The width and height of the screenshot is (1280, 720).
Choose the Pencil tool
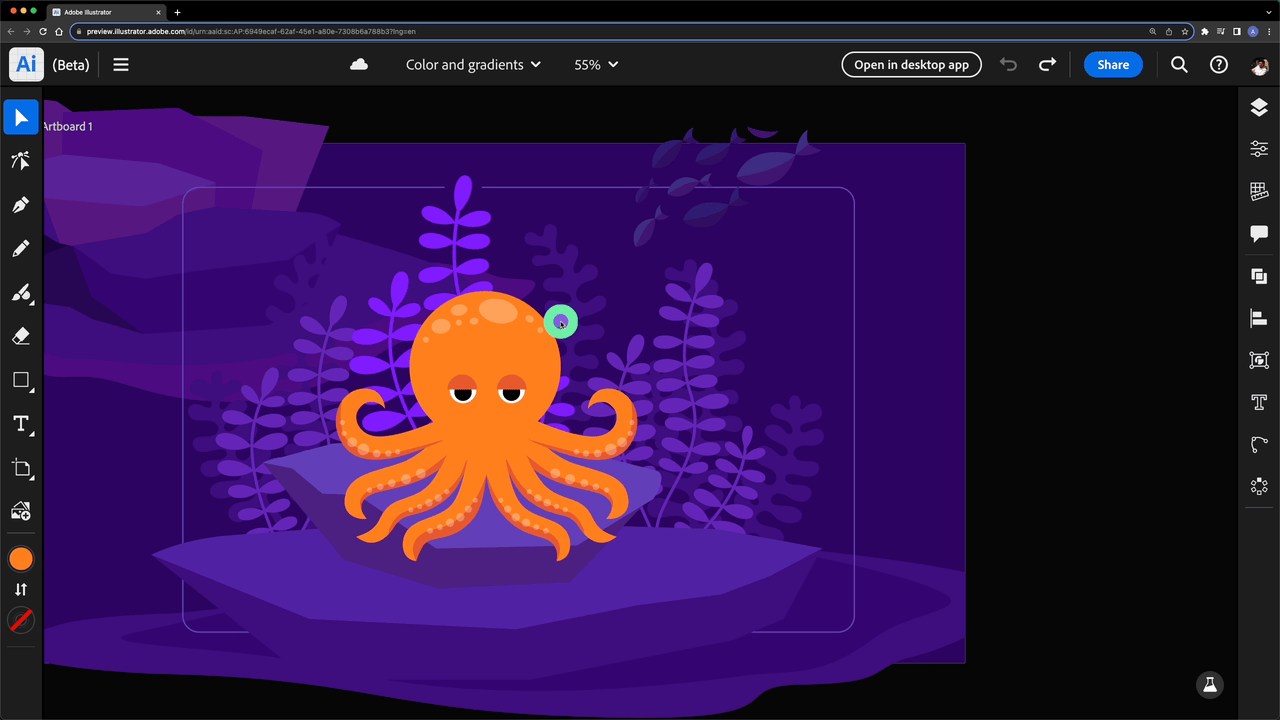(x=21, y=249)
